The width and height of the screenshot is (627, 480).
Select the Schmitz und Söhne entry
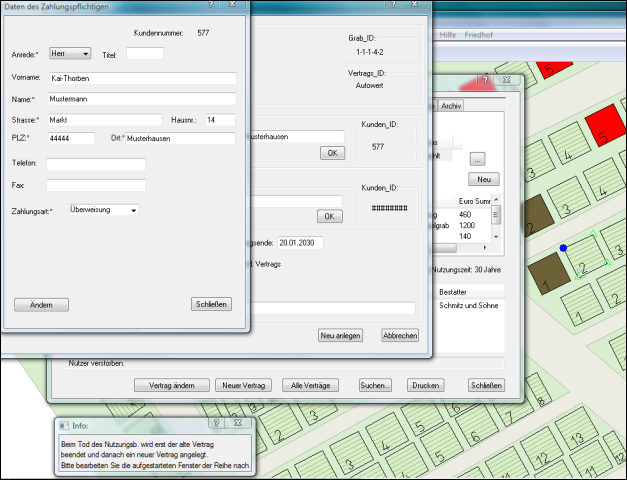pyautogui.click(x=468, y=305)
